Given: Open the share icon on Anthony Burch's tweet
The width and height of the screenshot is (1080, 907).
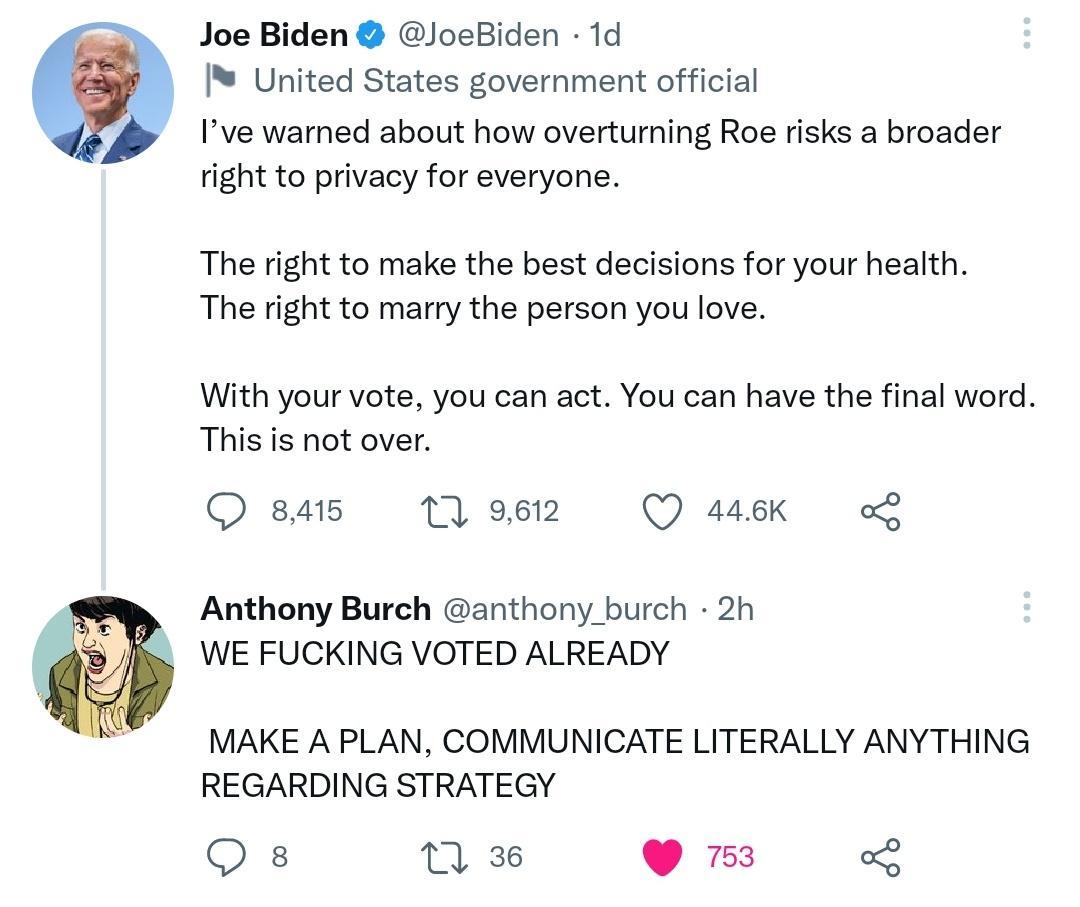Looking at the screenshot, I should point(881,856).
